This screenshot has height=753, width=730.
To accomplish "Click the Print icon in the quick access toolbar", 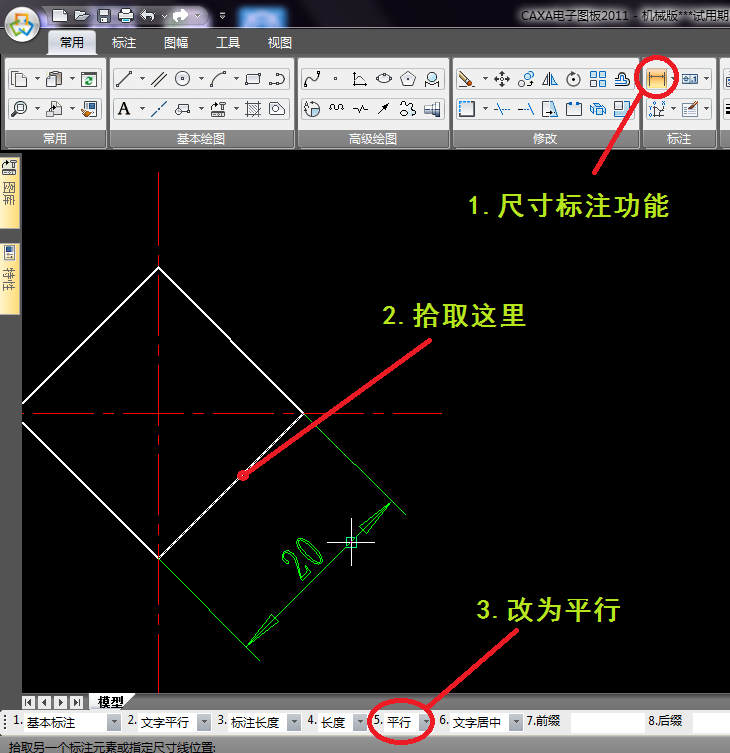I will [x=125, y=15].
